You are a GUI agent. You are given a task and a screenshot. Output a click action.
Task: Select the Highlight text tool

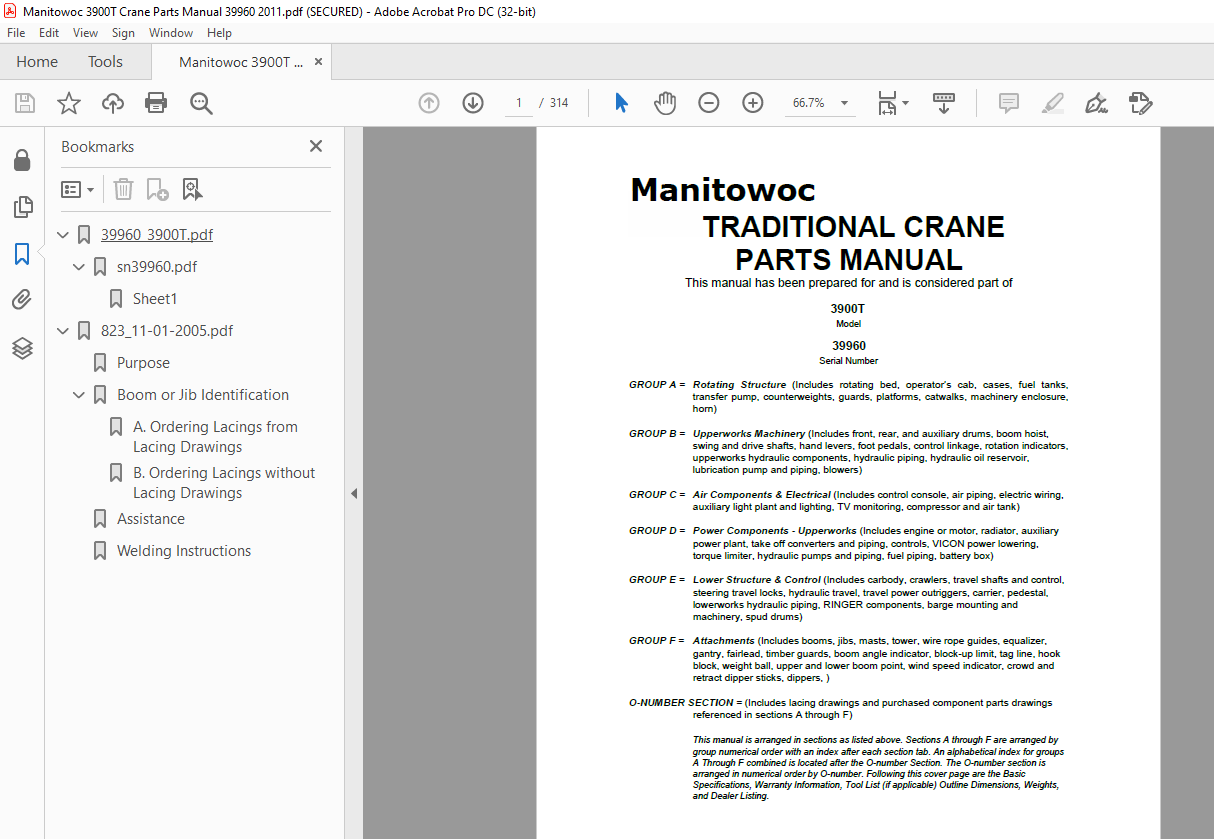[x=1052, y=103]
